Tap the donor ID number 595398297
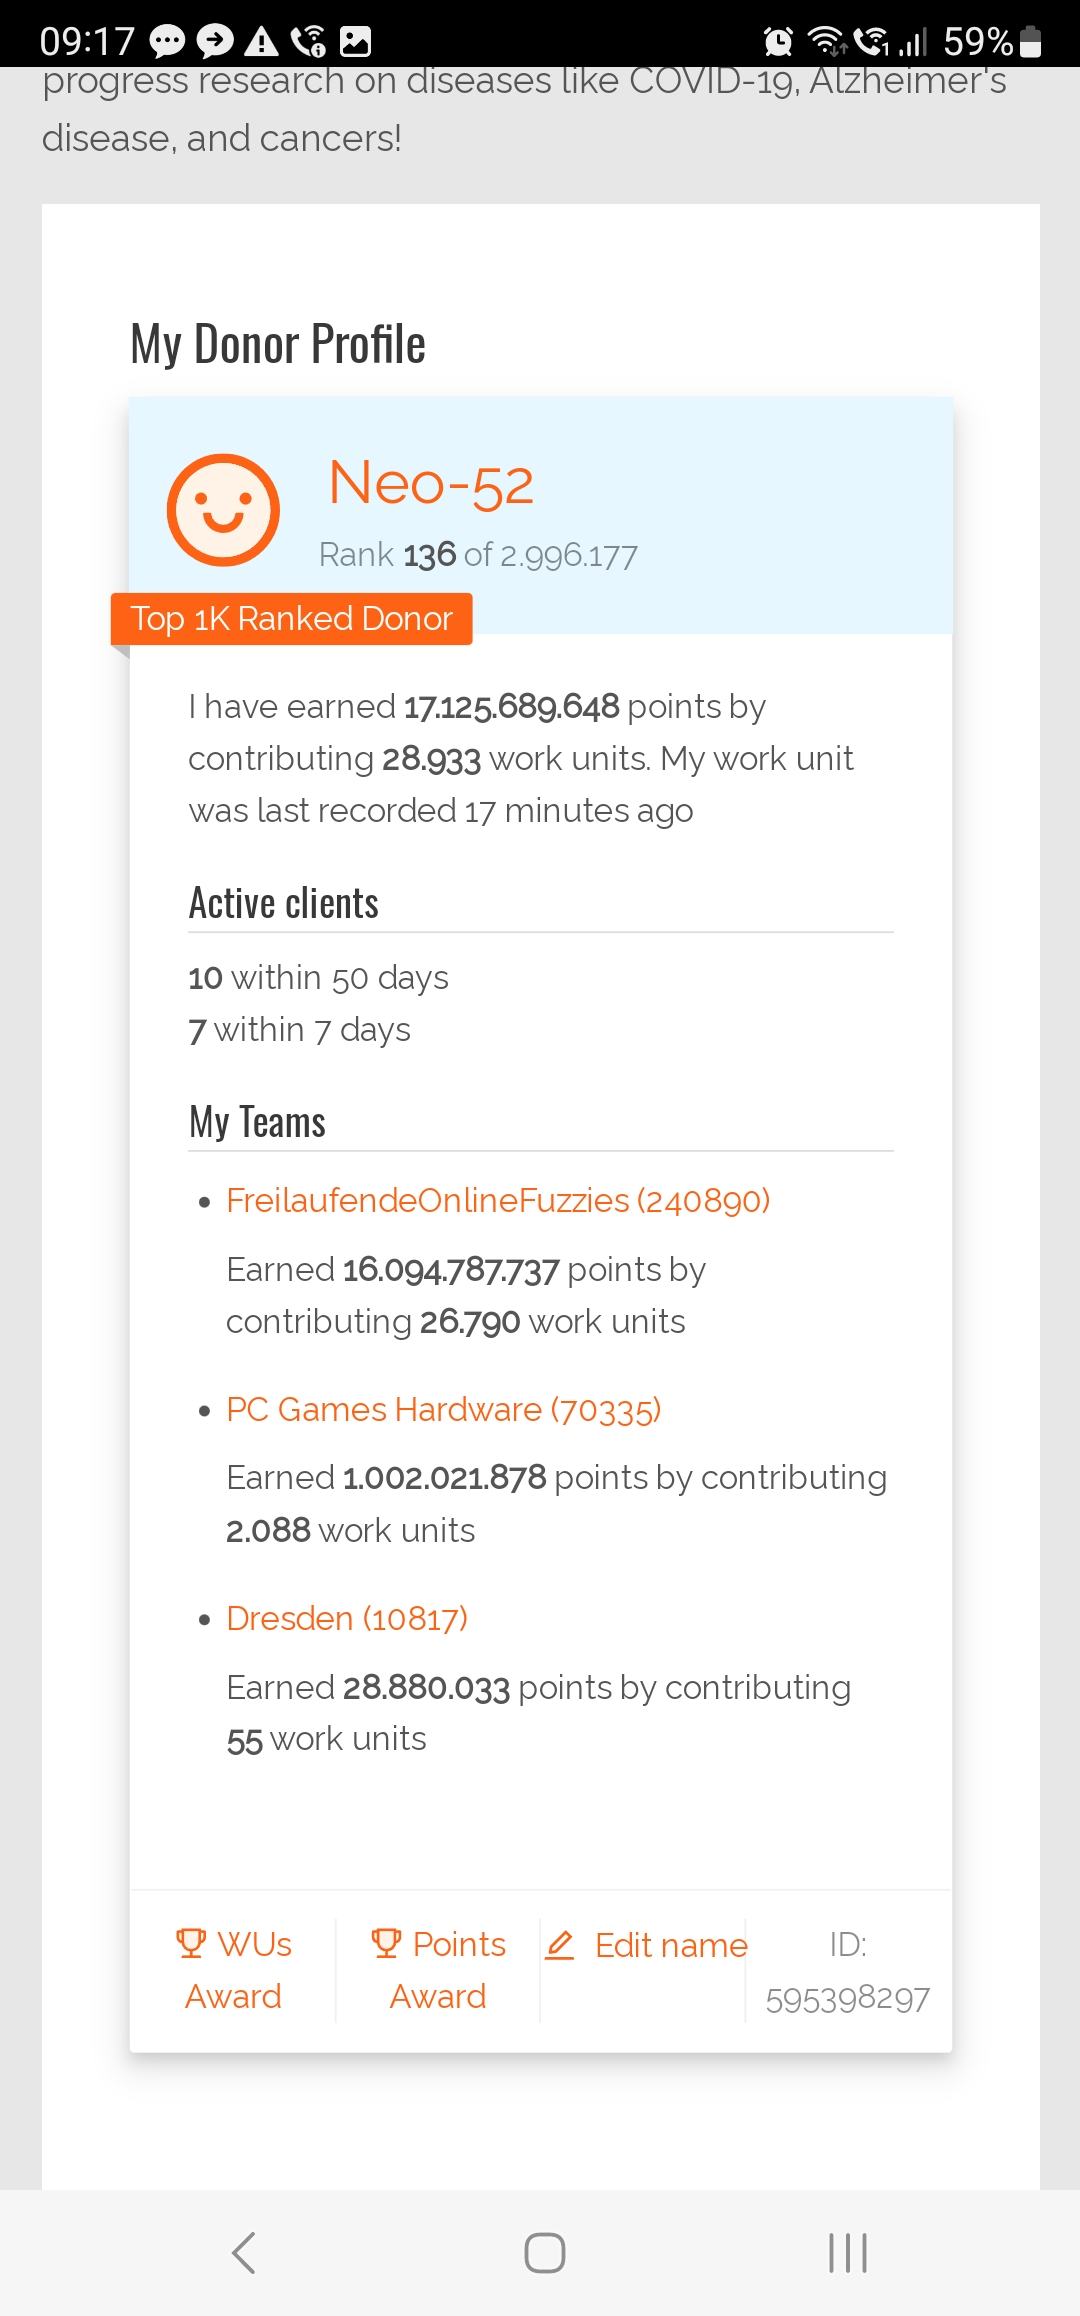The width and height of the screenshot is (1080, 2316). [x=848, y=1998]
